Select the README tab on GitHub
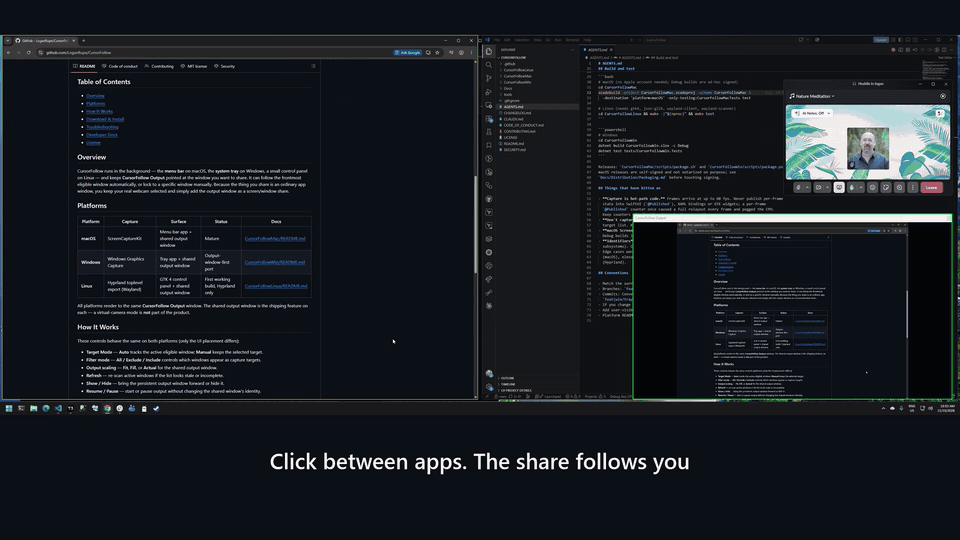This screenshot has height=540, width=960. click(x=84, y=66)
